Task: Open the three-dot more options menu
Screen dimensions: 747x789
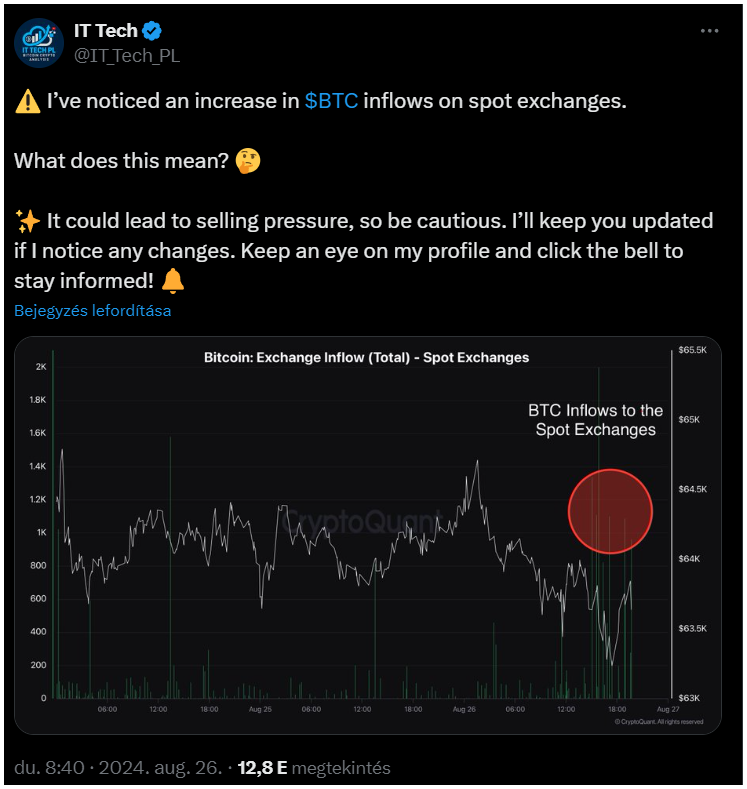Action: pyautogui.click(x=709, y=31)
